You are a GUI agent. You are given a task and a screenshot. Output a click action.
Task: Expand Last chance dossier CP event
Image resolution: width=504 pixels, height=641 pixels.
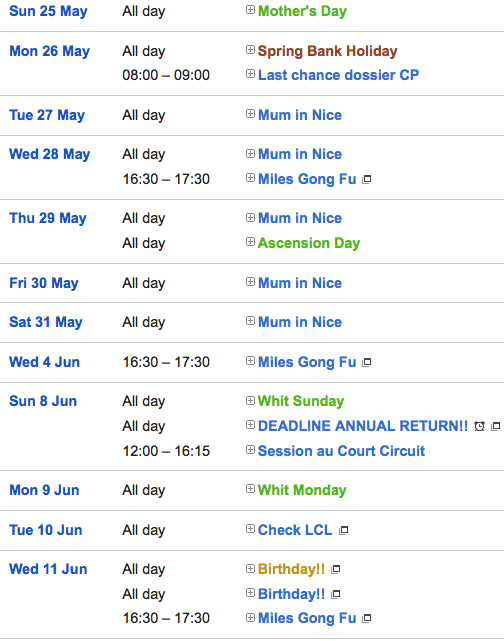point(250,74)
